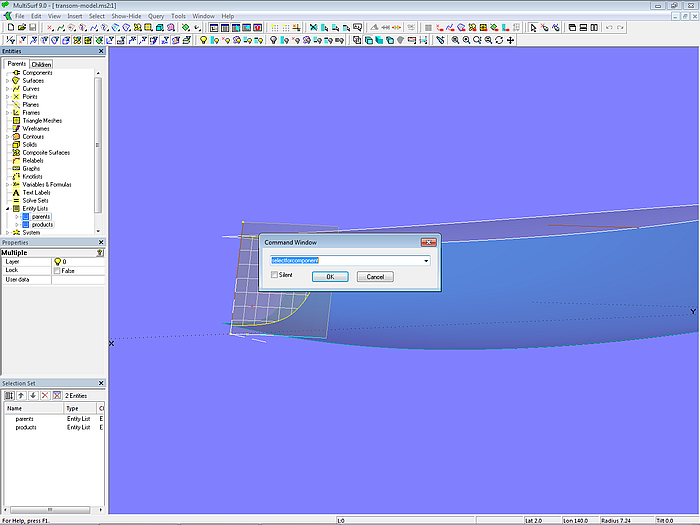Click the Open file folder icon
Image resolution: width=700 pixels, height=525 pixels.
20,28
